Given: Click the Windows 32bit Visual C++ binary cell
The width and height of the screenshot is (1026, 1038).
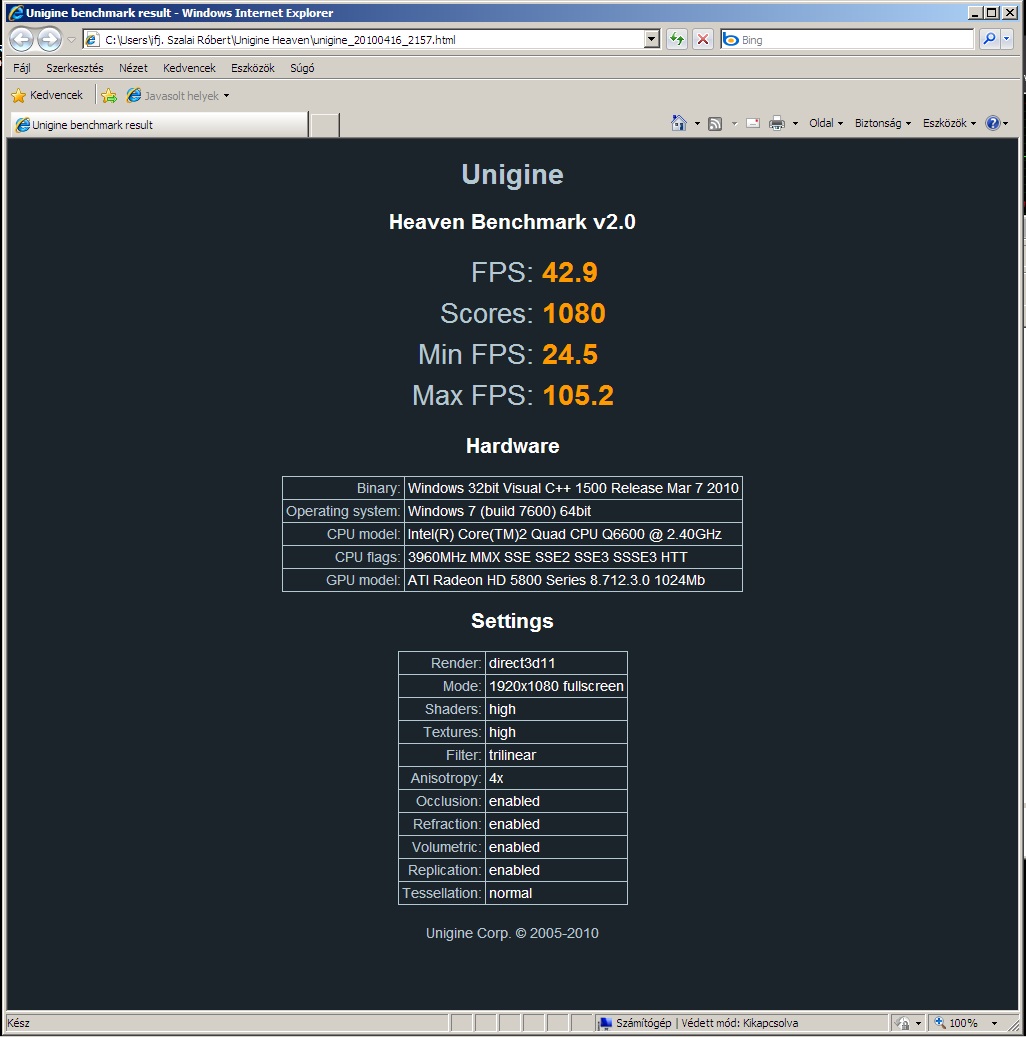Looking at the screenshot, I should coord(573,488).
